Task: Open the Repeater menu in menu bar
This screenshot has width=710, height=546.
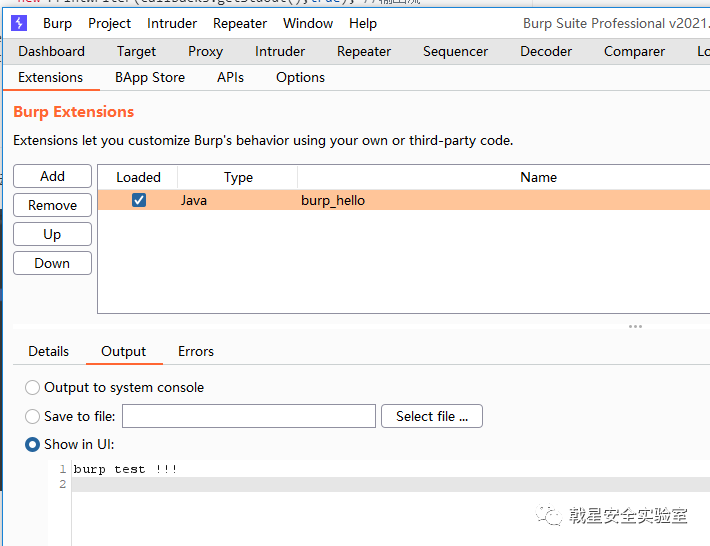Action: click(x=240, y=23)
